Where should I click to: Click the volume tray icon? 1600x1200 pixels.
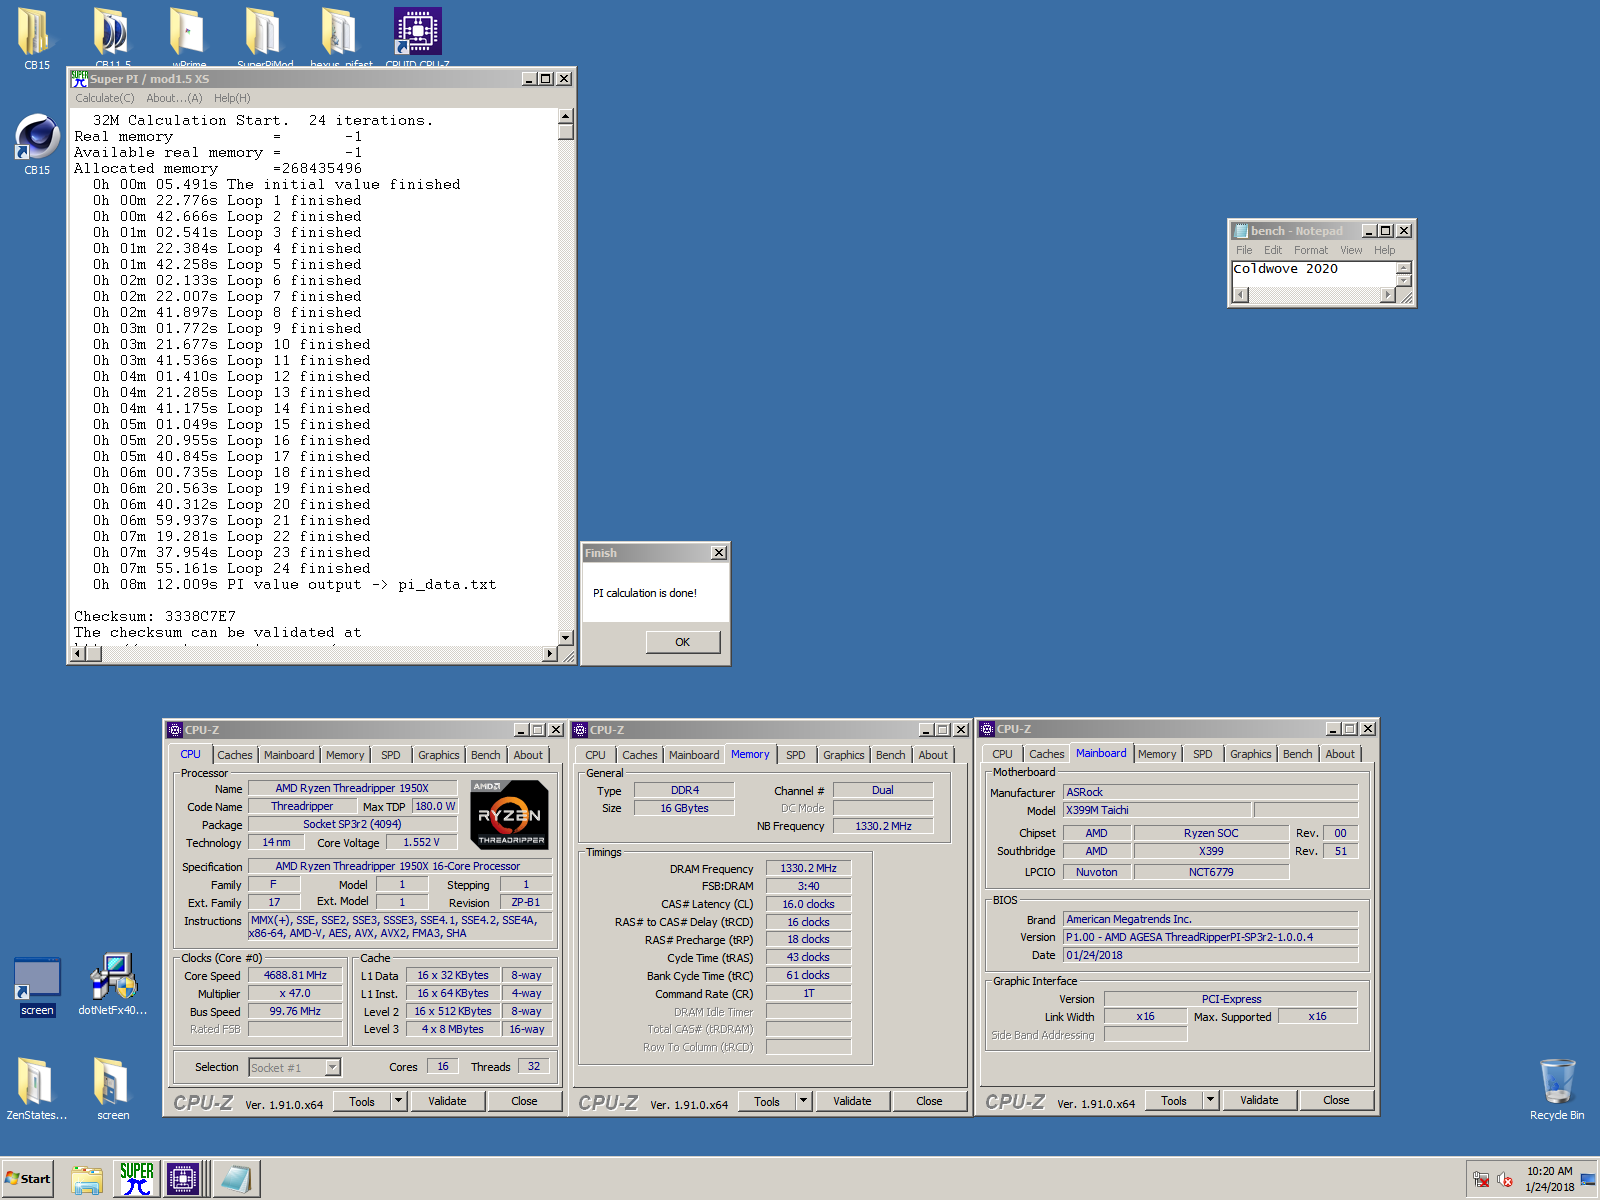(x=1505, y=1180)
